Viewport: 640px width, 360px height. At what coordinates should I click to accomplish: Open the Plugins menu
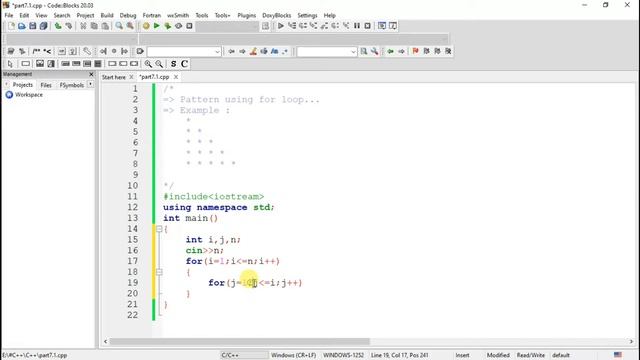247,15
